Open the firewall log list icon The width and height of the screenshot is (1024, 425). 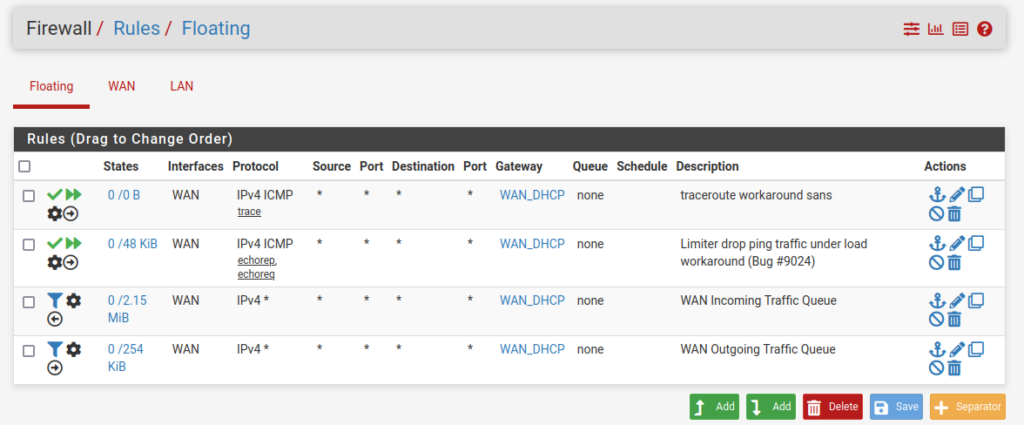point(960,29)
